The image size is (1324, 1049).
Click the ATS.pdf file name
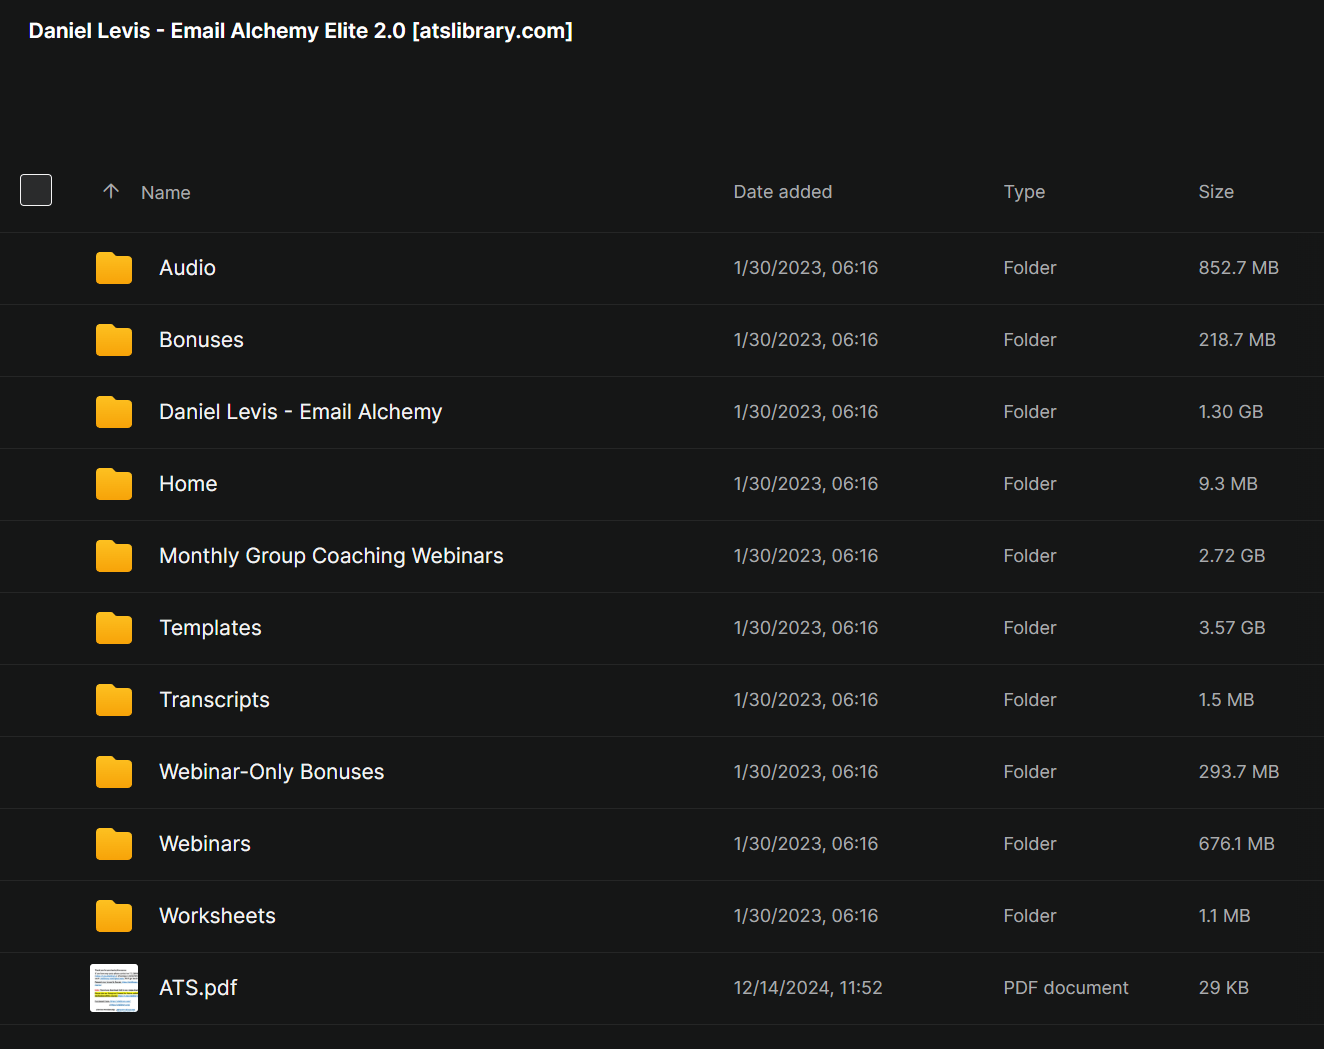pos(198,988)
